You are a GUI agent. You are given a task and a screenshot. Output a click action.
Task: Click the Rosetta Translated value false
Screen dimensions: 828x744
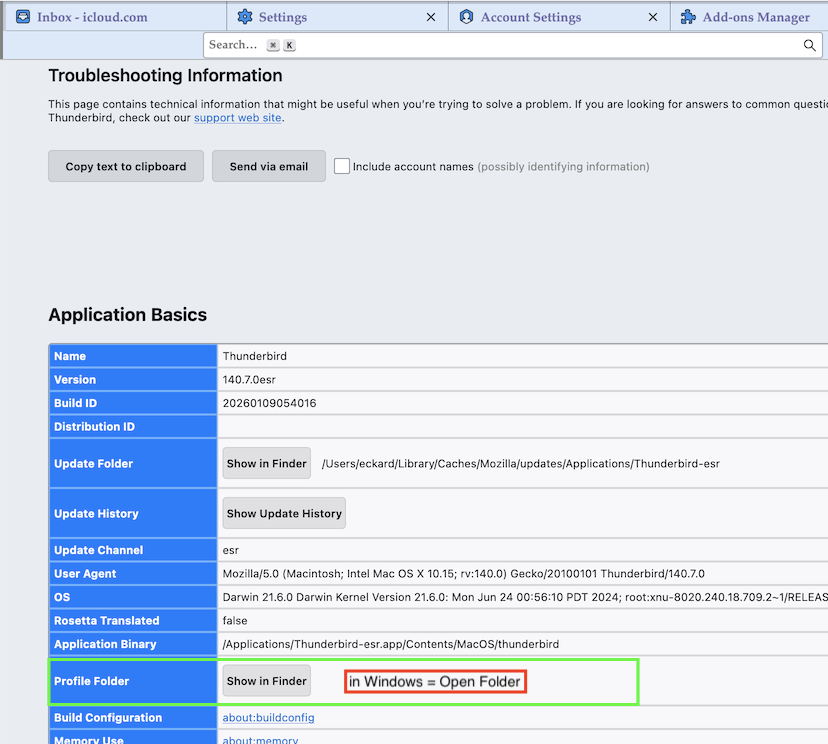pos(235,620)
